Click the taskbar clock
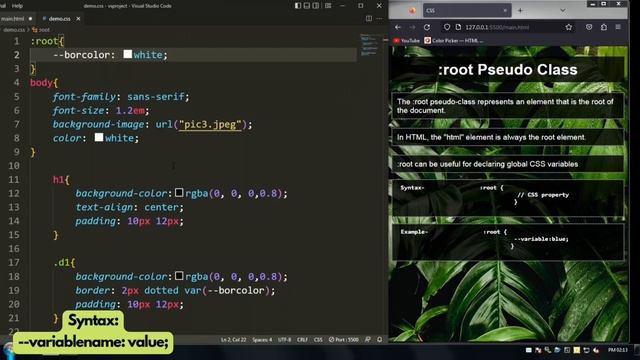 point(618,350)
